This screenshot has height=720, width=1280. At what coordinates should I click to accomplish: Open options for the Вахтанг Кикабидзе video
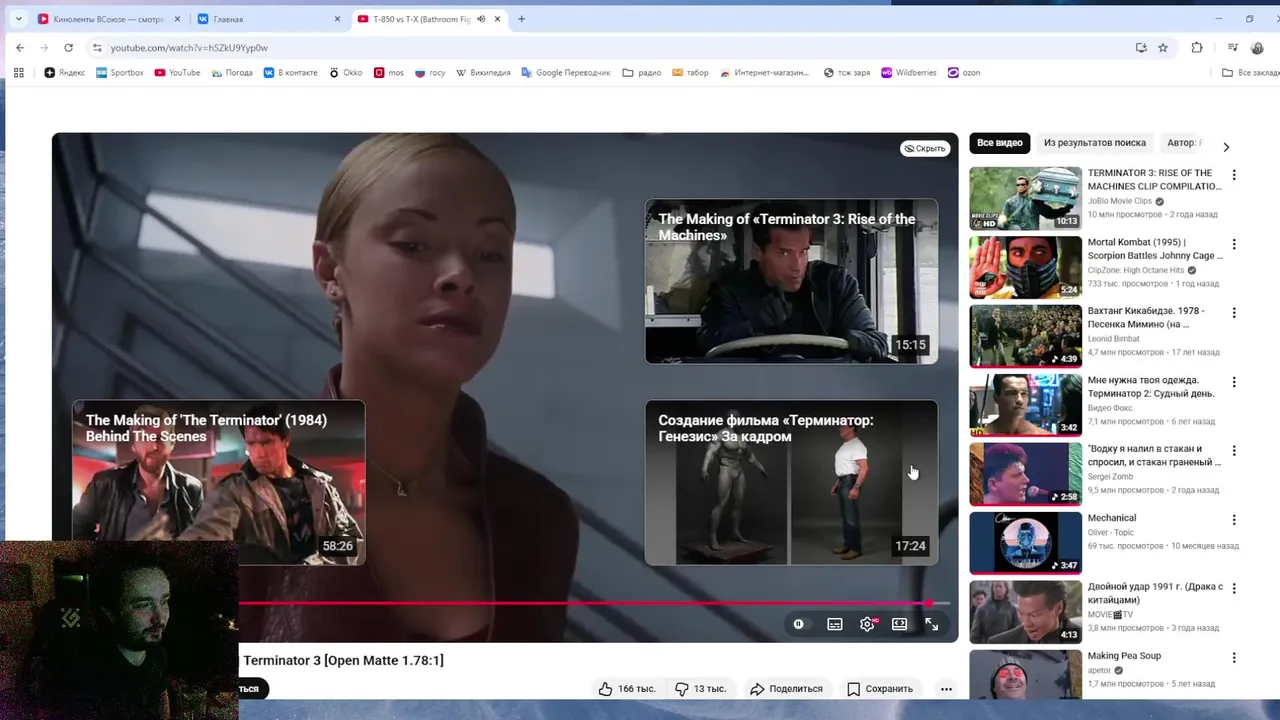click(1234, 313)
